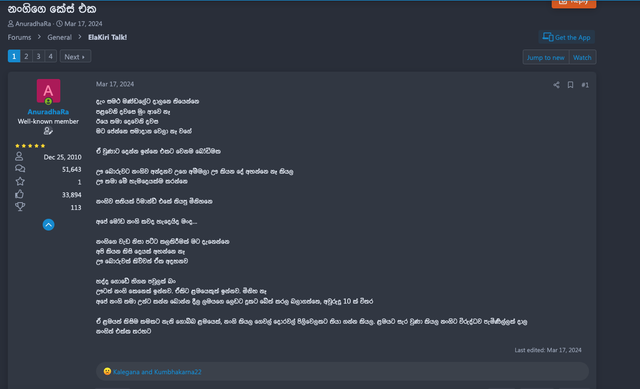Screen dimensions: 640x389
Task: Watch this thread
Action: point(582,58)
